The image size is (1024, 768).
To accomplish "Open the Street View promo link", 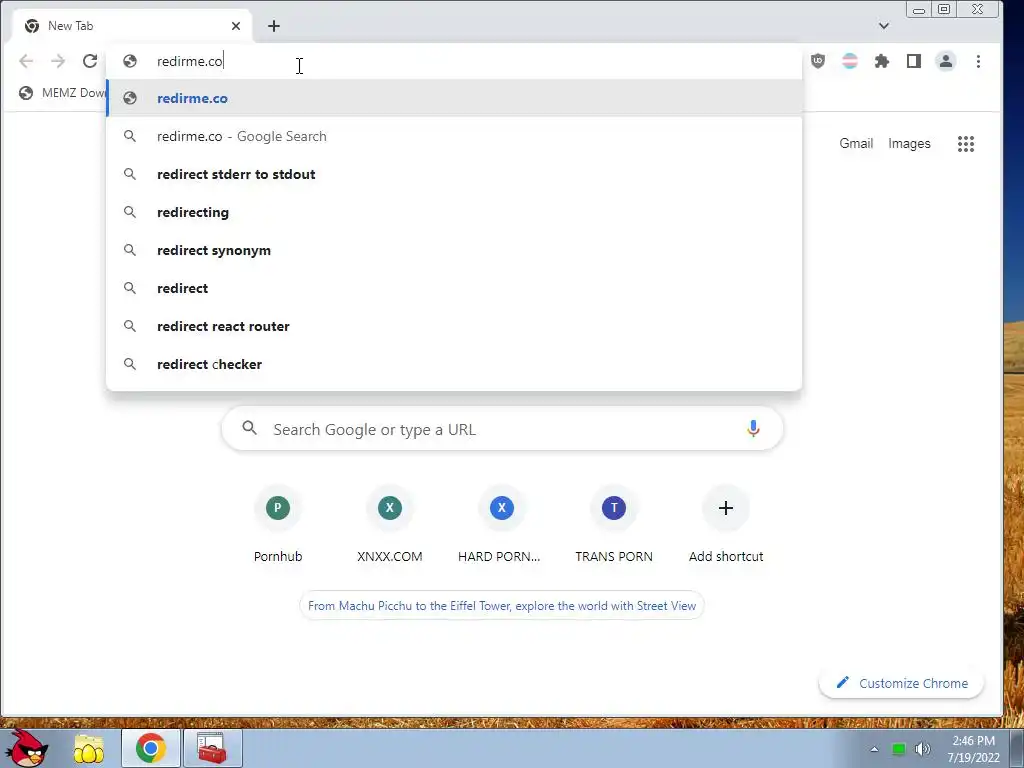I will (502, 606).
